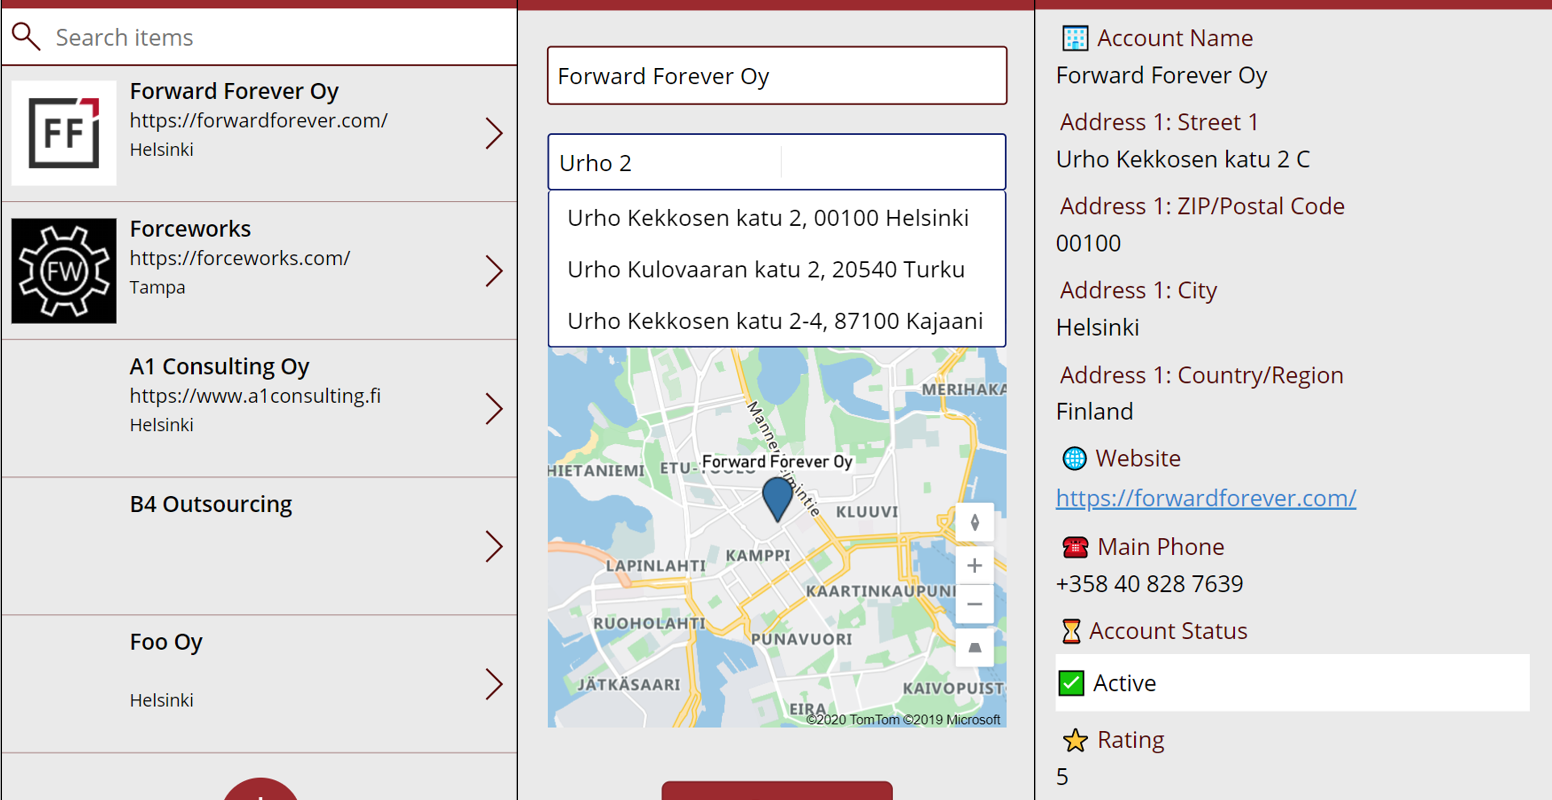Click the round red add button
The image size is (1552, 800).
tap(260, 789)
